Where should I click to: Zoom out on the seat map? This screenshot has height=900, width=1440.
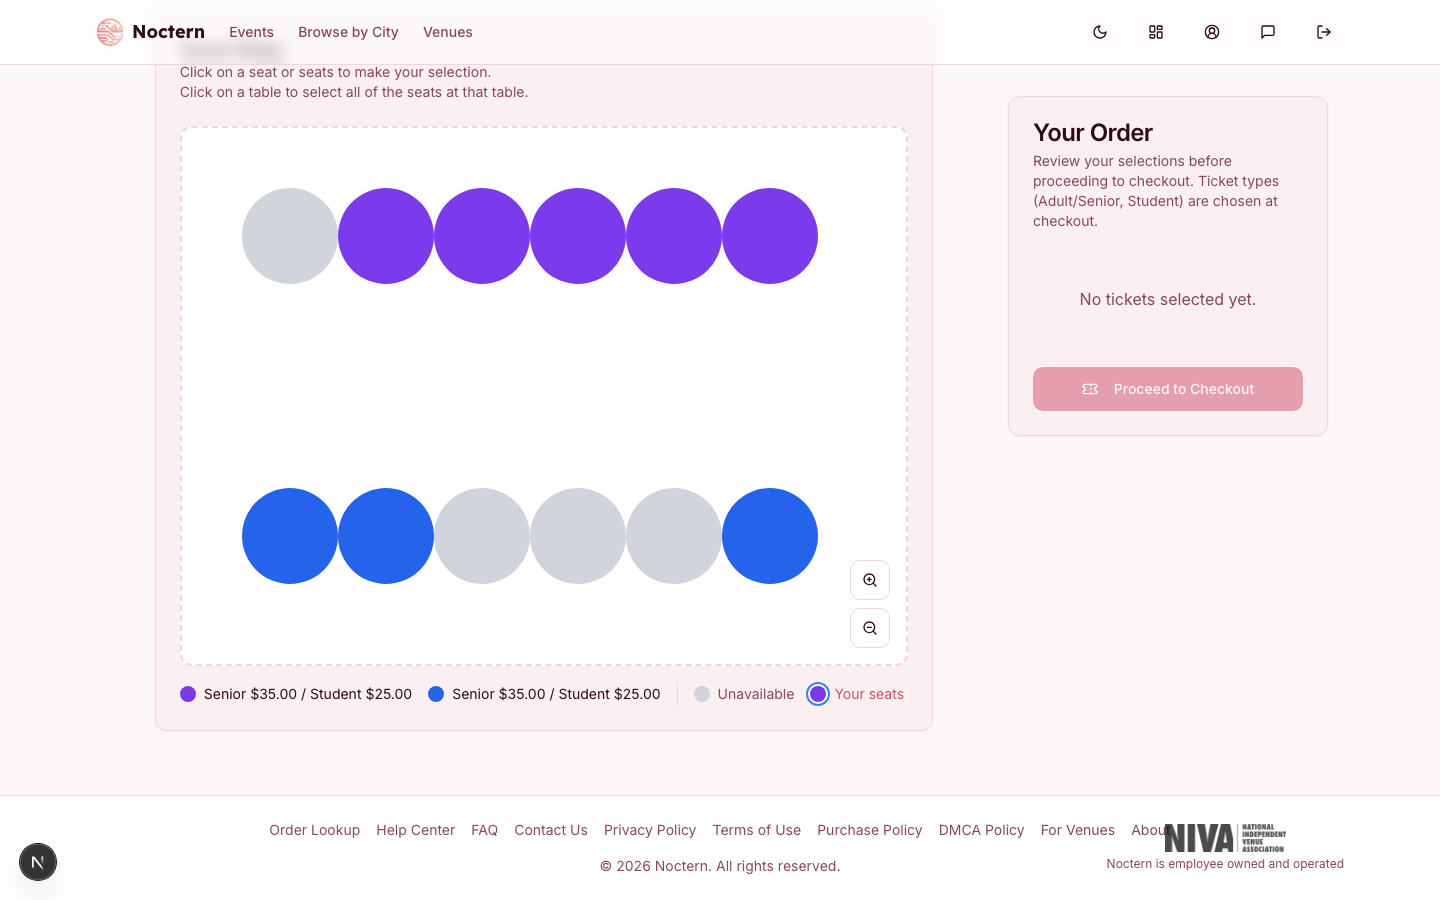[870, 628]
